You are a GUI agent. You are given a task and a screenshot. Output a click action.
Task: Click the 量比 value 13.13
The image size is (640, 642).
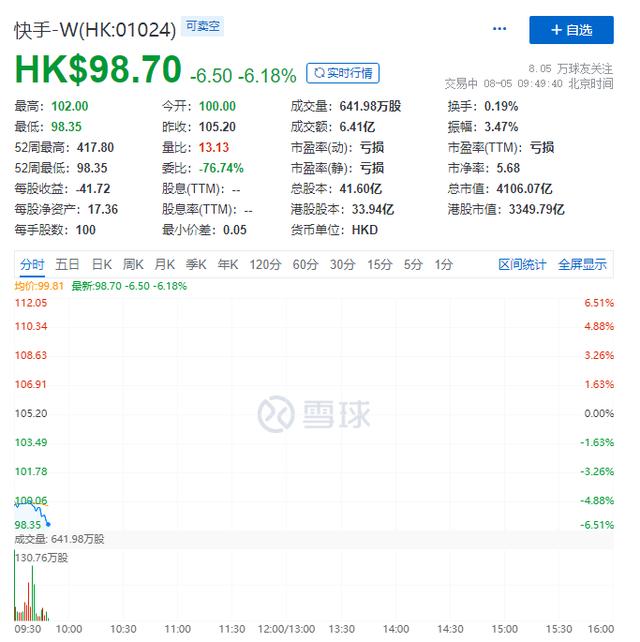pos(214,147)
